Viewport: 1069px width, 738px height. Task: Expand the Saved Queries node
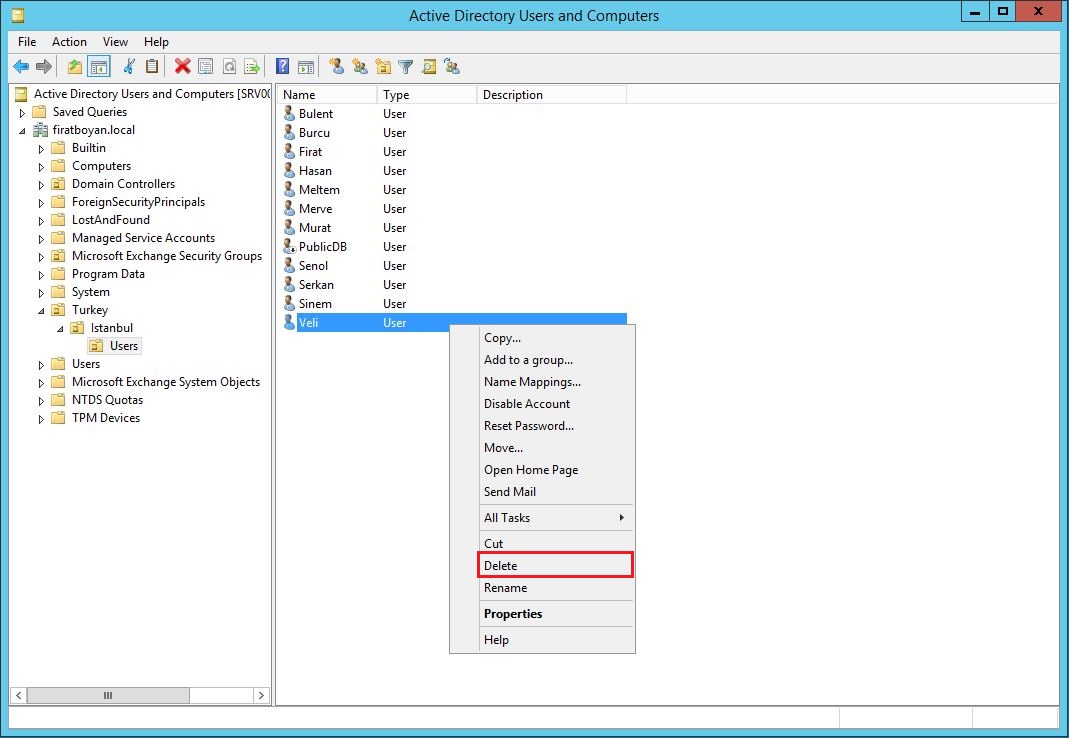[x=22, y=113]
